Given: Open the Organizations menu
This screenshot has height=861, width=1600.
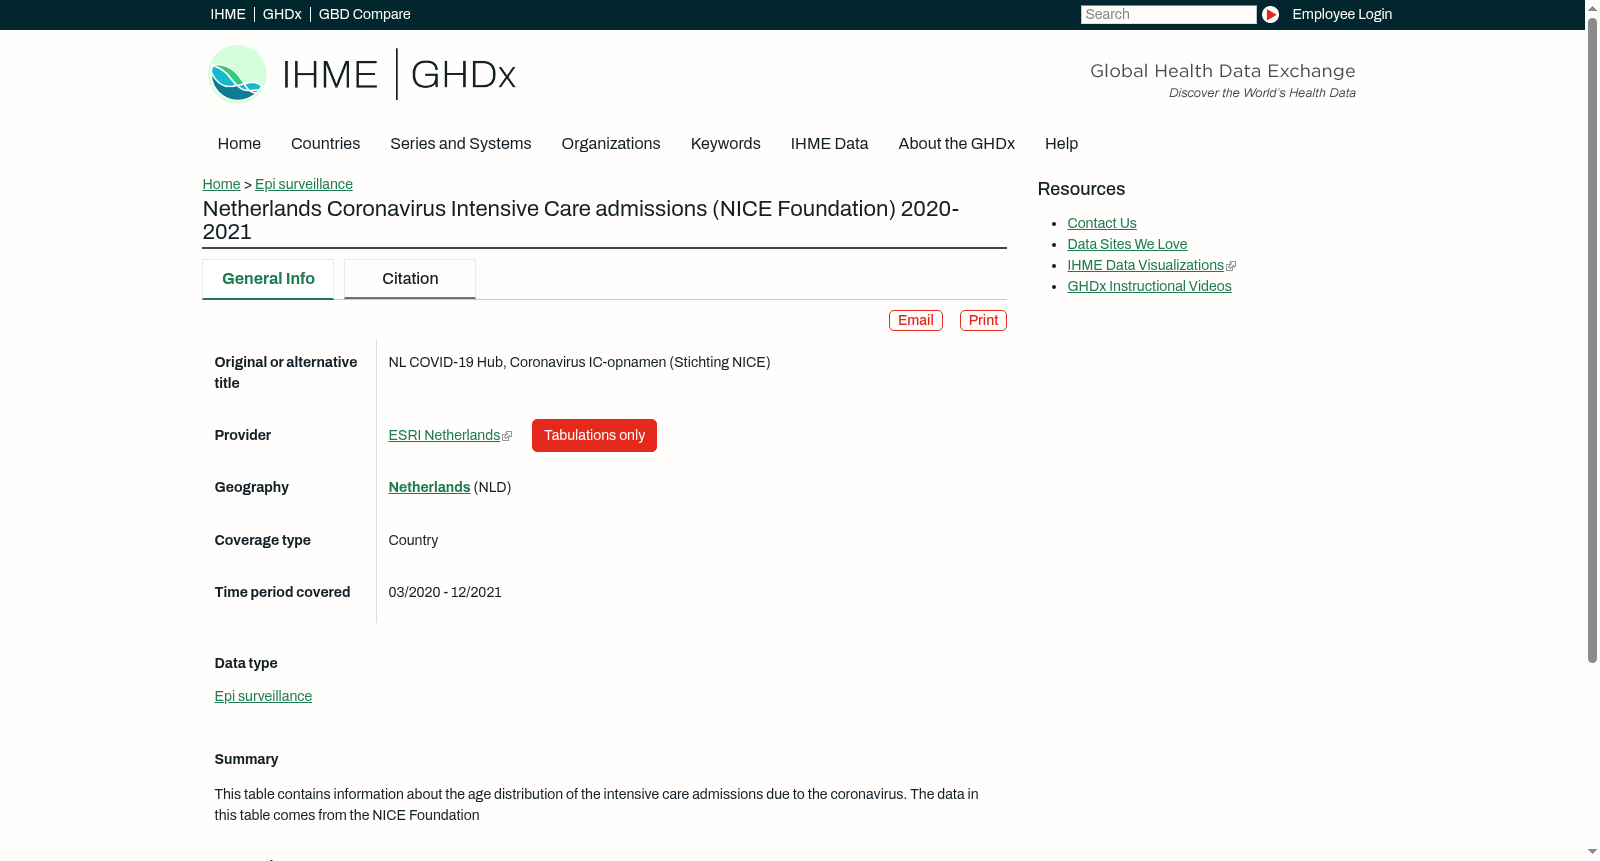Looking at the screenshot, I should click(611, 143).
